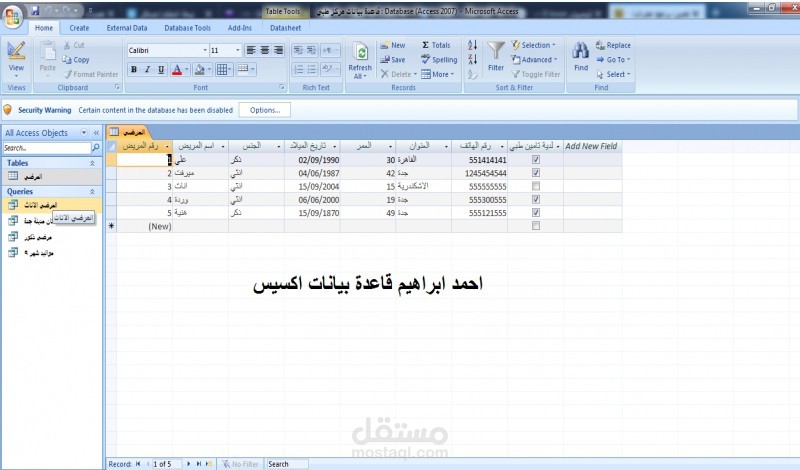Image resolution: width=800 pixels, height=470 pixels.
Task: Check insurance box for phone 555555555
Action: pos(536,186)
